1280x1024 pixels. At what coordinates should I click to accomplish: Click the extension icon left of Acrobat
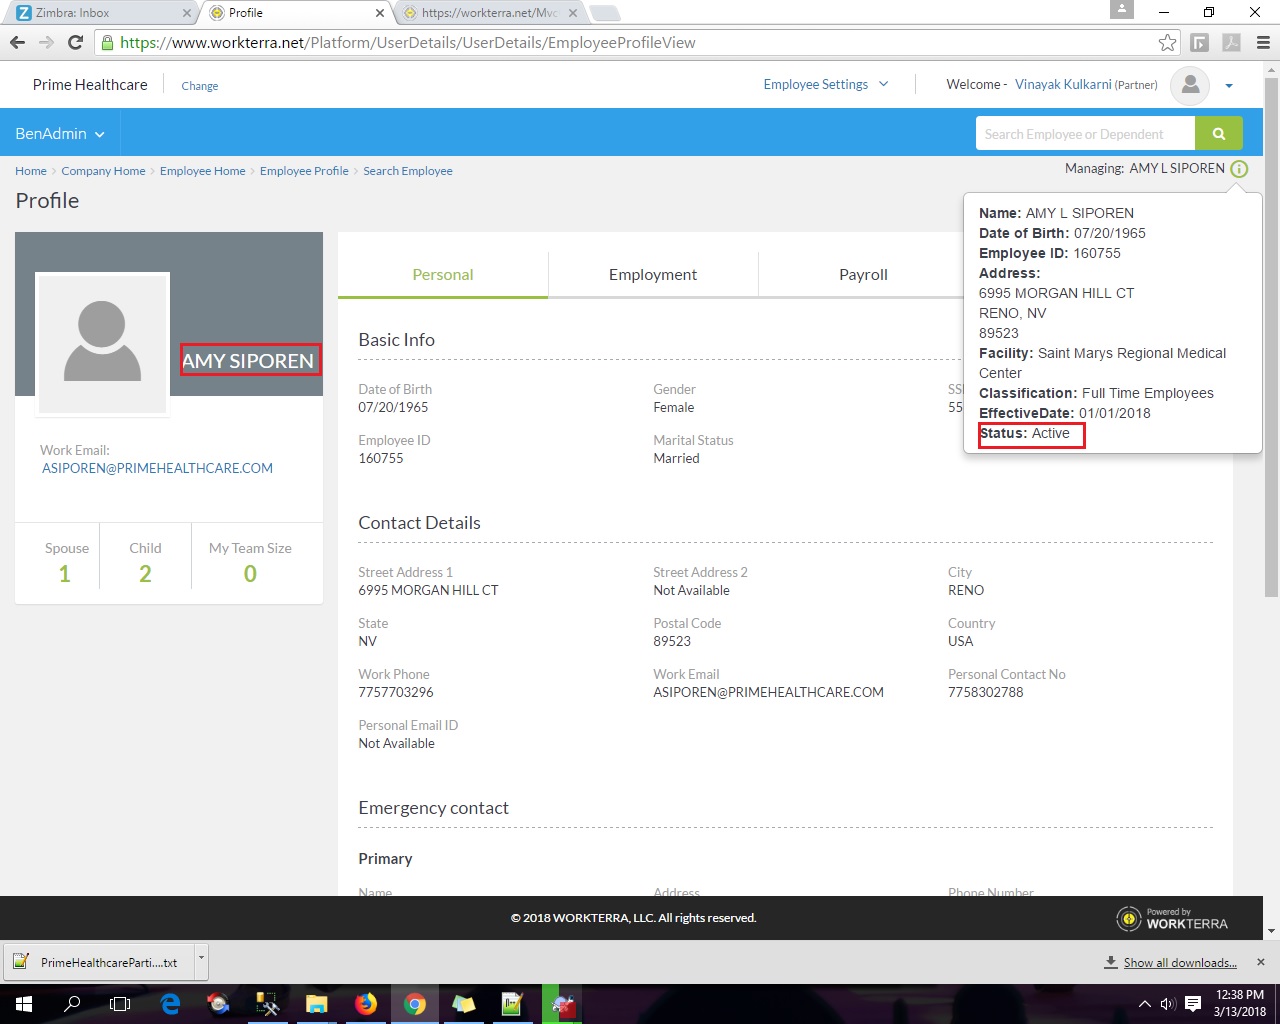(x=1200, y=42)
